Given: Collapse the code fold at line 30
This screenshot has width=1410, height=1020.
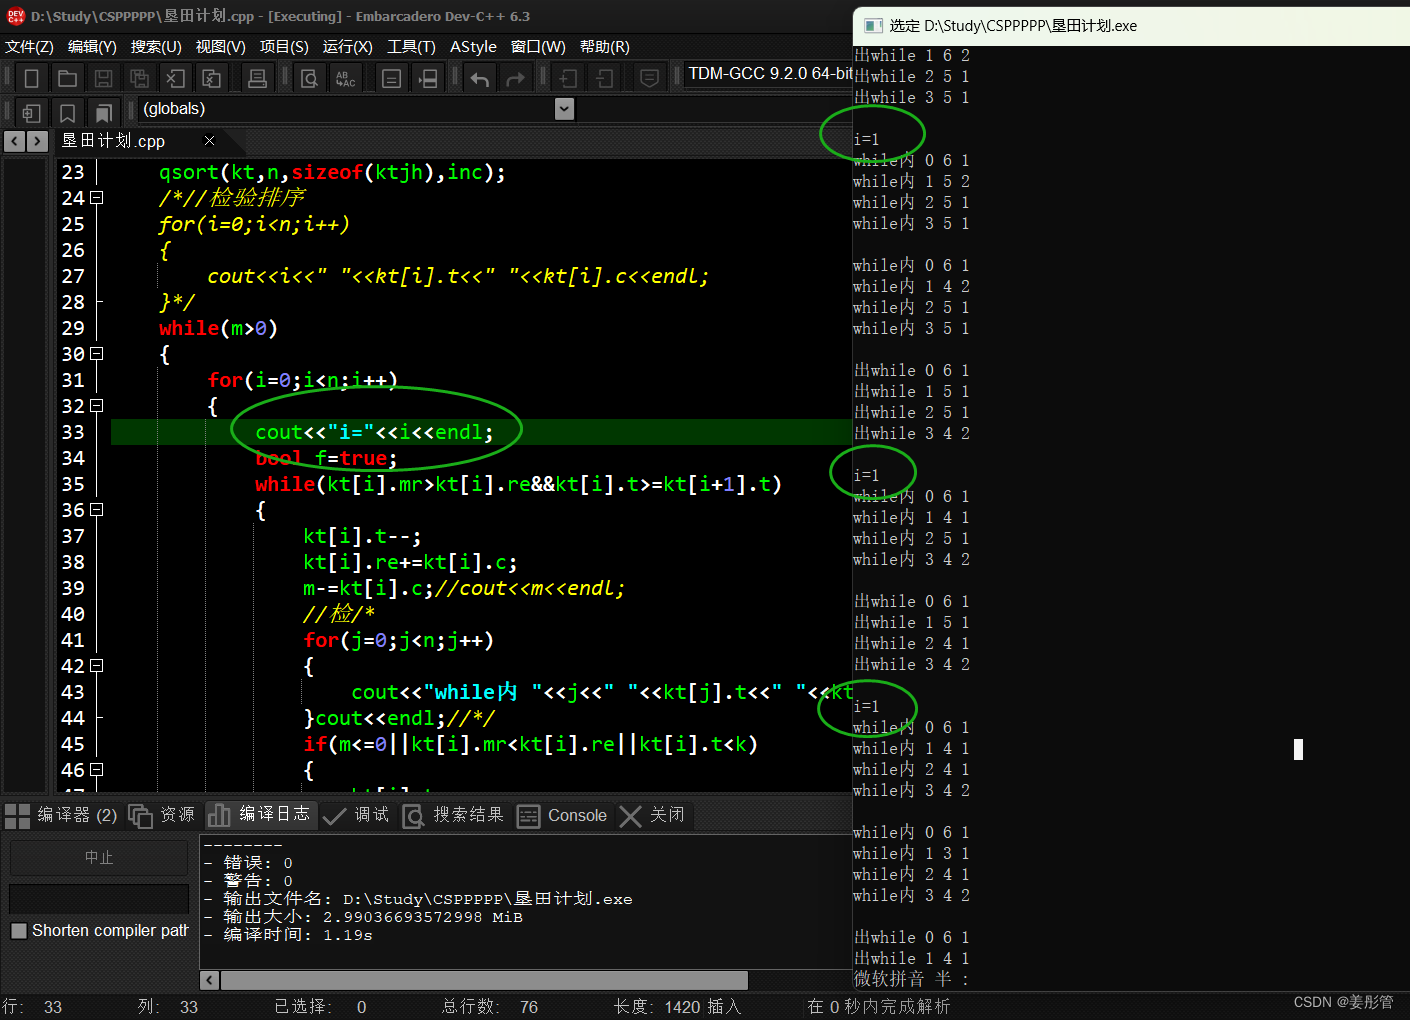Looking at the screenshot, I should pyautogui.click(x=97, y=354).
